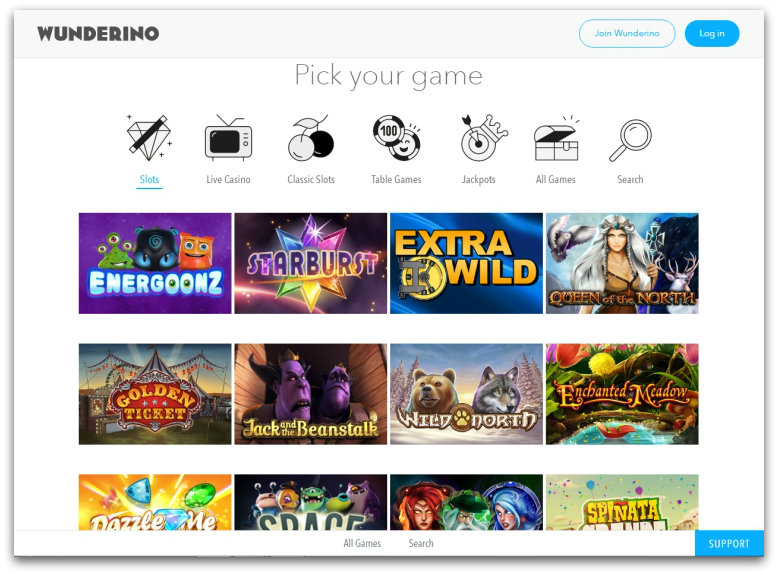Screen dimensions: 778x575
Task: Click the Search magnifying glass icon
Action: [x=630, y=140]
